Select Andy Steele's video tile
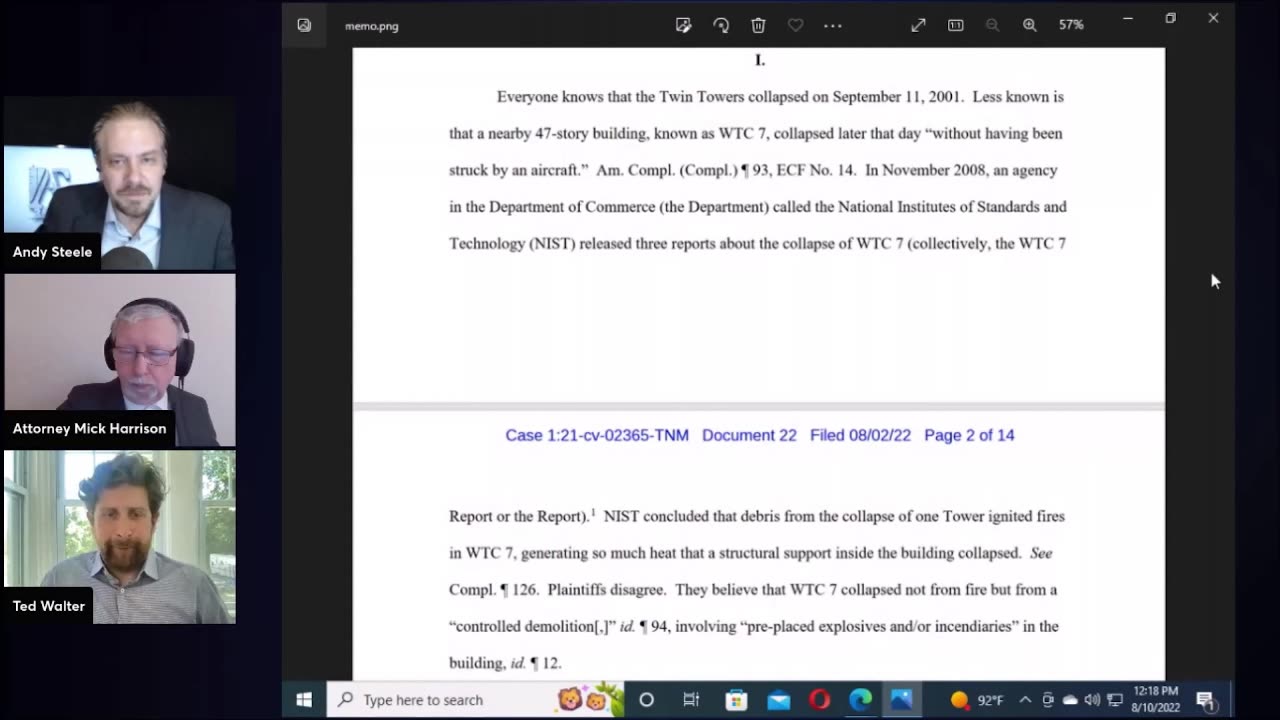 [120, 183]
